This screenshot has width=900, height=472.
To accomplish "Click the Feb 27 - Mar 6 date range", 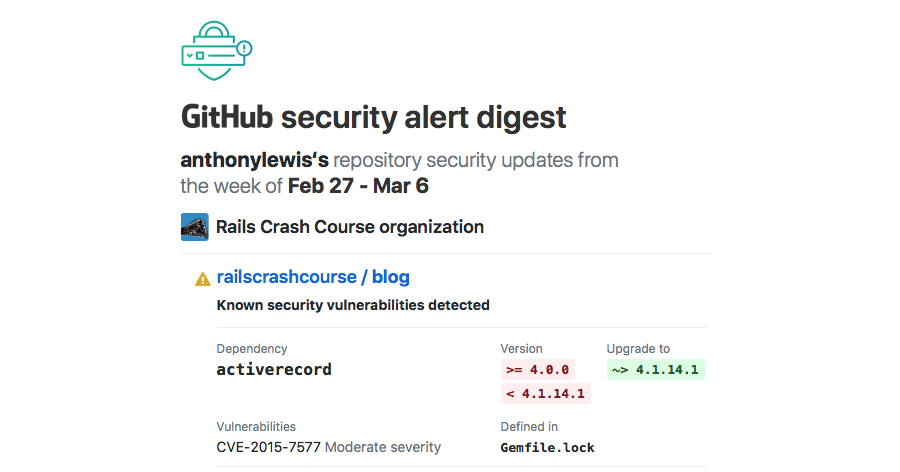I will click(358, 186).
